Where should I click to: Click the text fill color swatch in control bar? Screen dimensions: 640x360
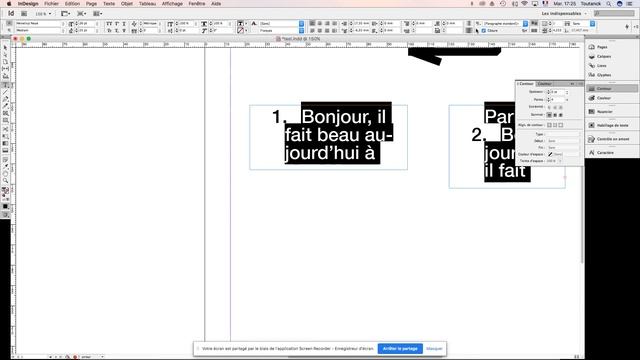tap(240, 24)
